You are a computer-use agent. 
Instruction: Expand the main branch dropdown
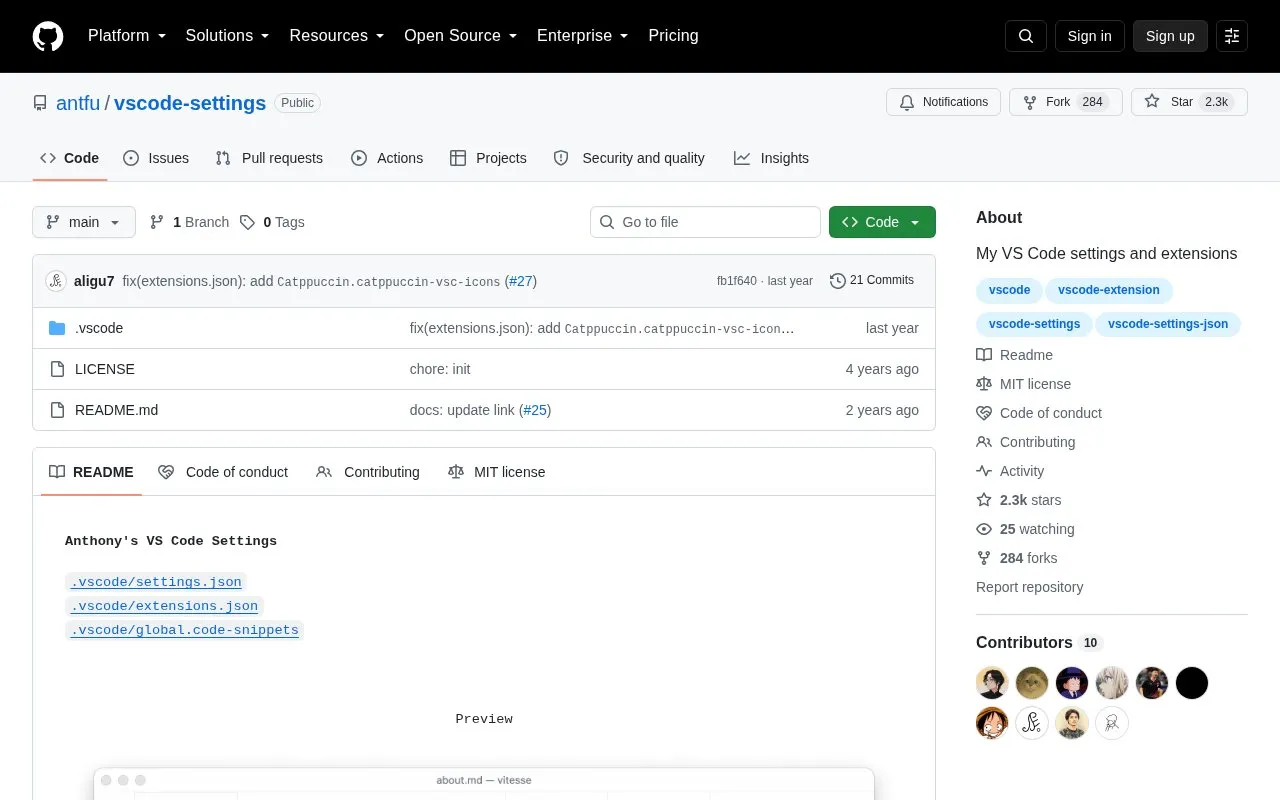pyautogui.click(x=84, y=222)
